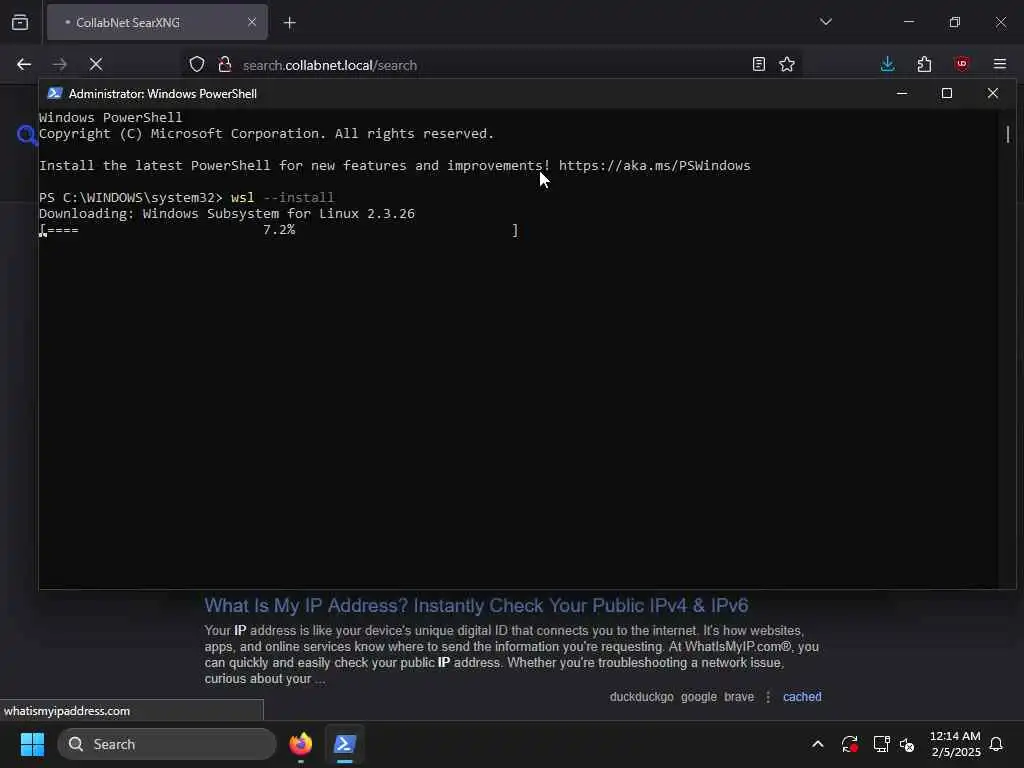View site connection lock info

click(225, 64)
